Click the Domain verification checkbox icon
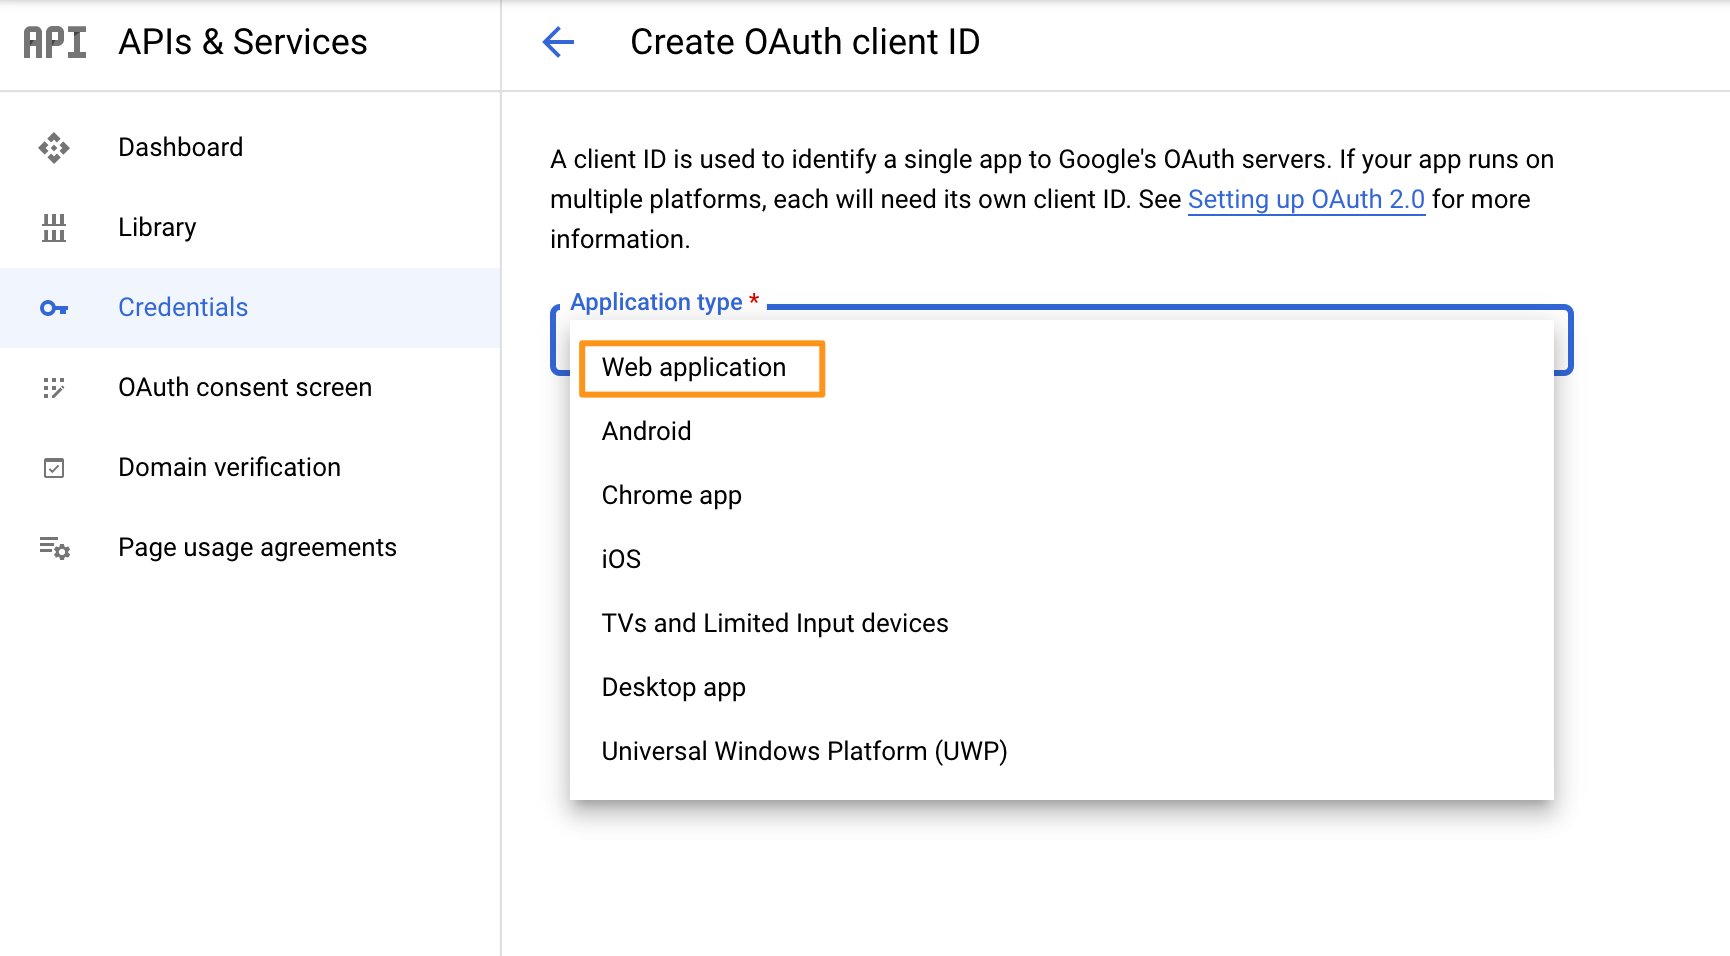 [54, 468]
